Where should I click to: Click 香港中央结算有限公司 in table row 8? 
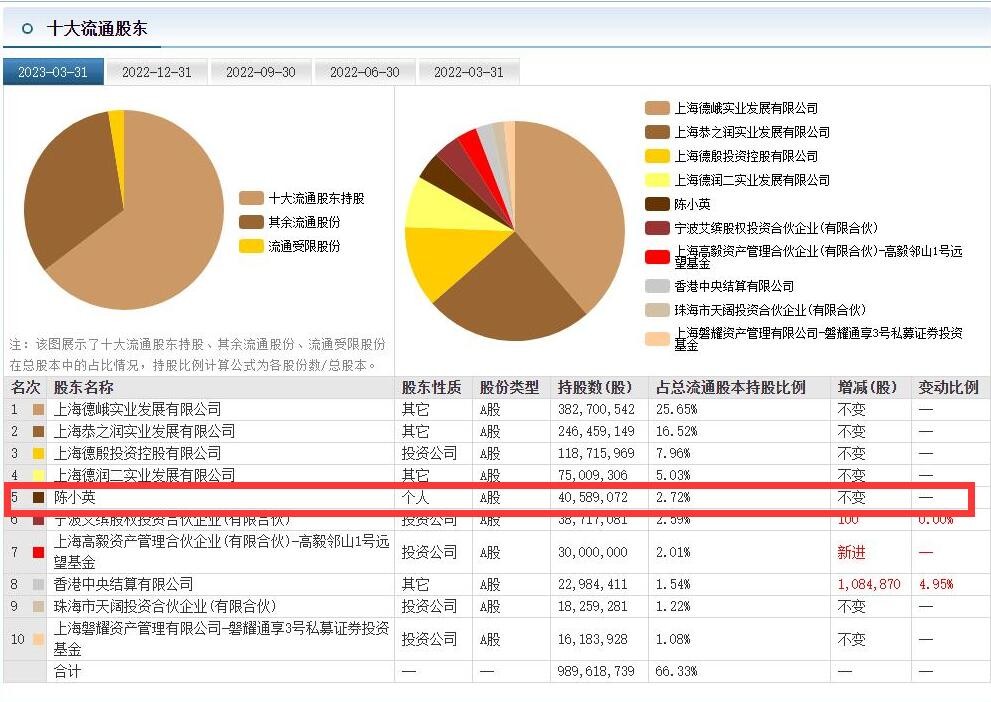pyautogui.click(x=123, y=584)
